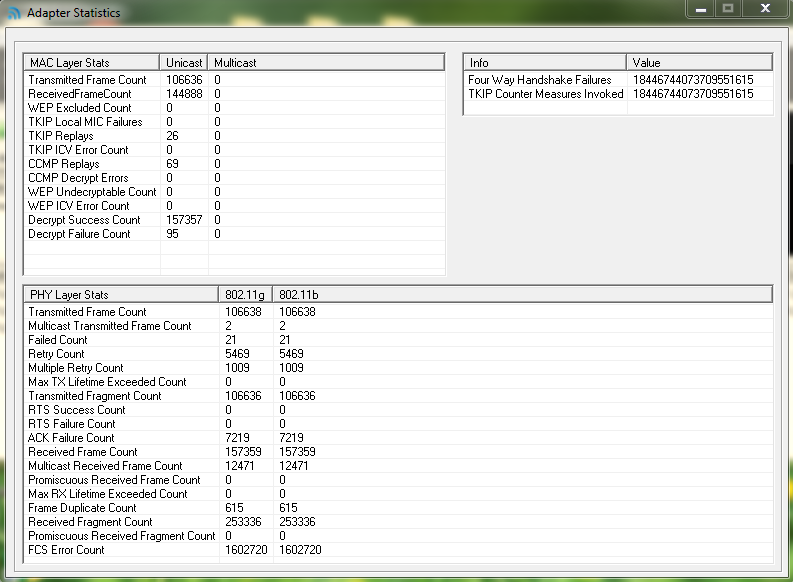
Task: Select the Multicast Transmitted Frame Count row
Action: pos(399,326)
